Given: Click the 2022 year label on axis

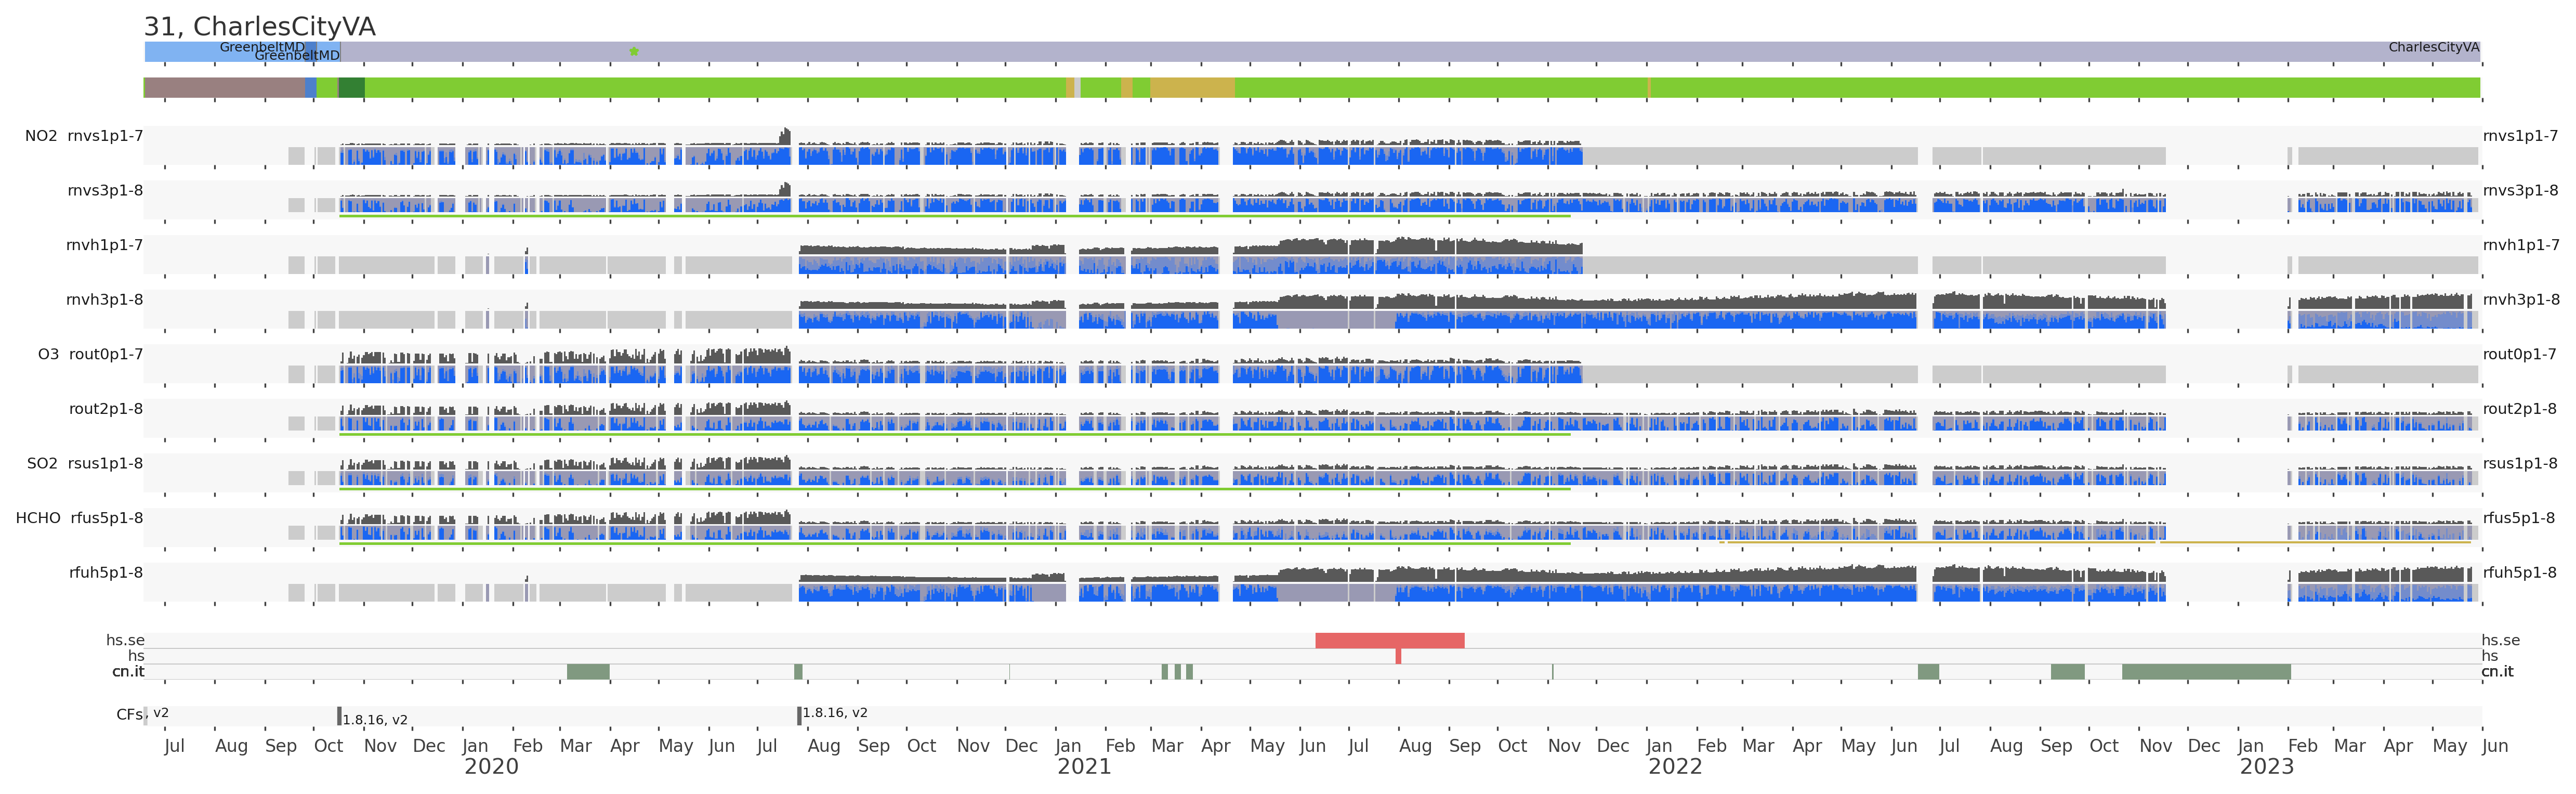Looking at the screenshot, I should pyautogui.click(x=1675, y=767).
